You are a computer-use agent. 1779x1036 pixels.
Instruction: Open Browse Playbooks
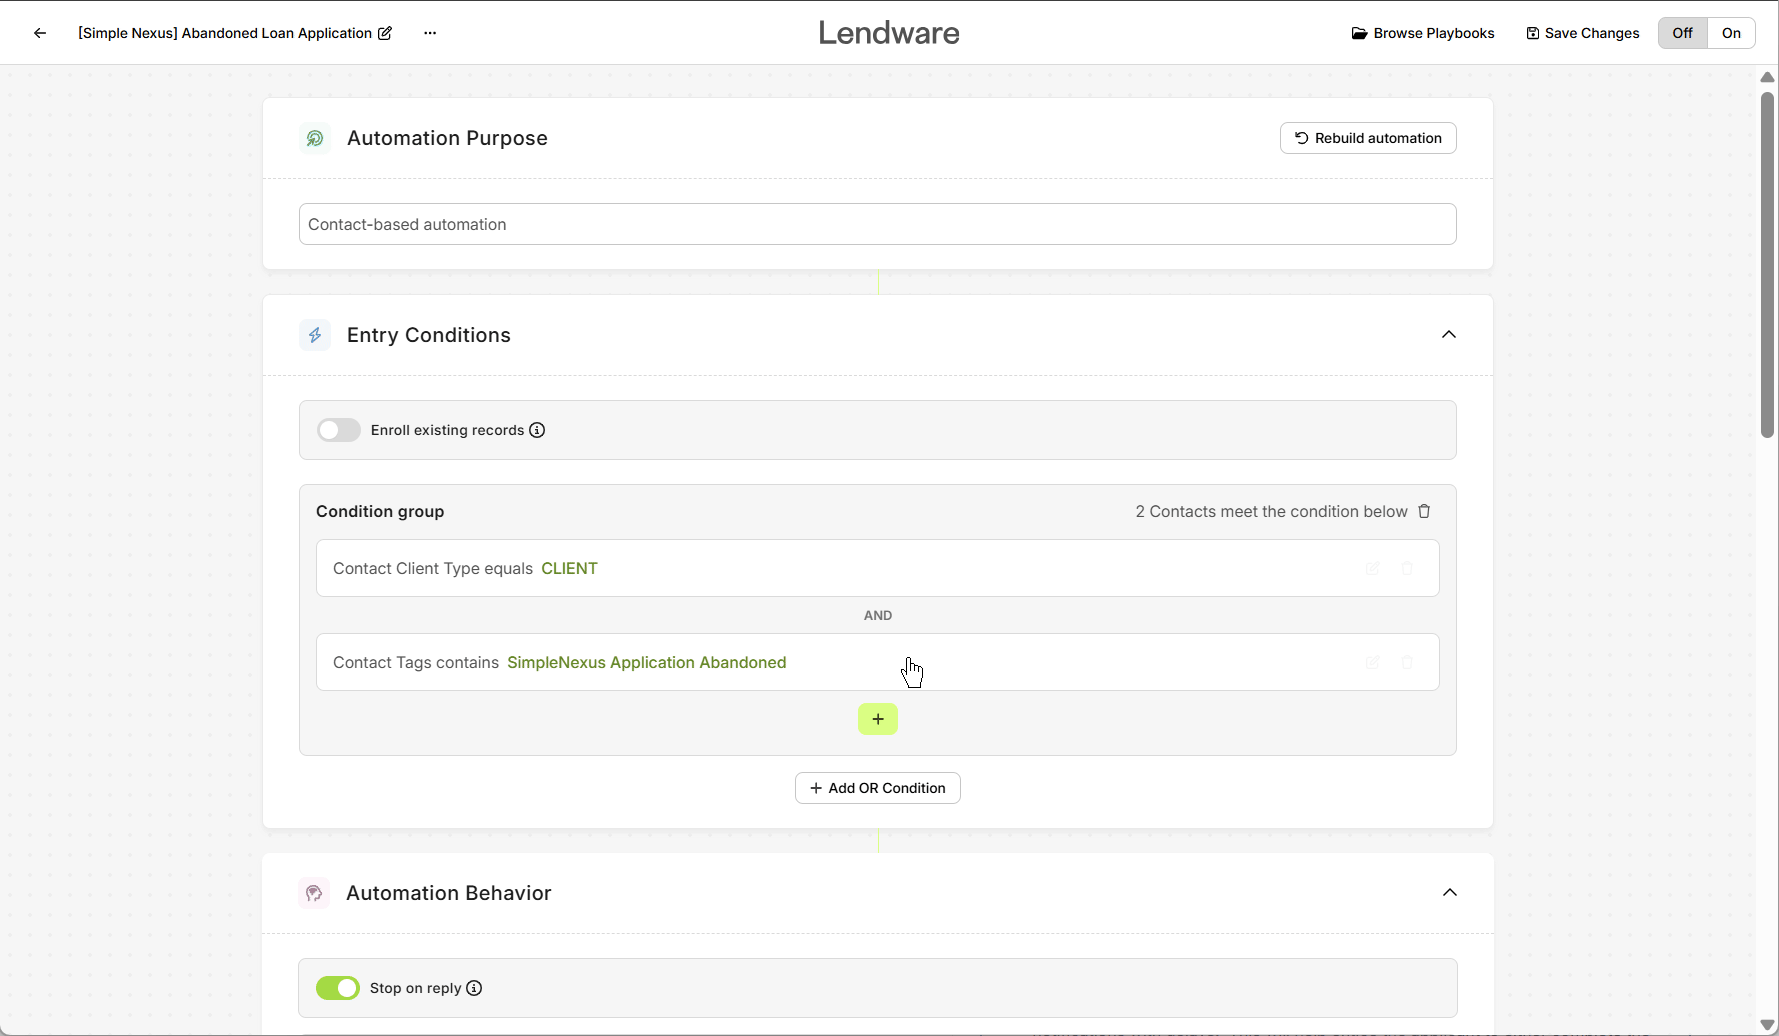coord(1423,33)
